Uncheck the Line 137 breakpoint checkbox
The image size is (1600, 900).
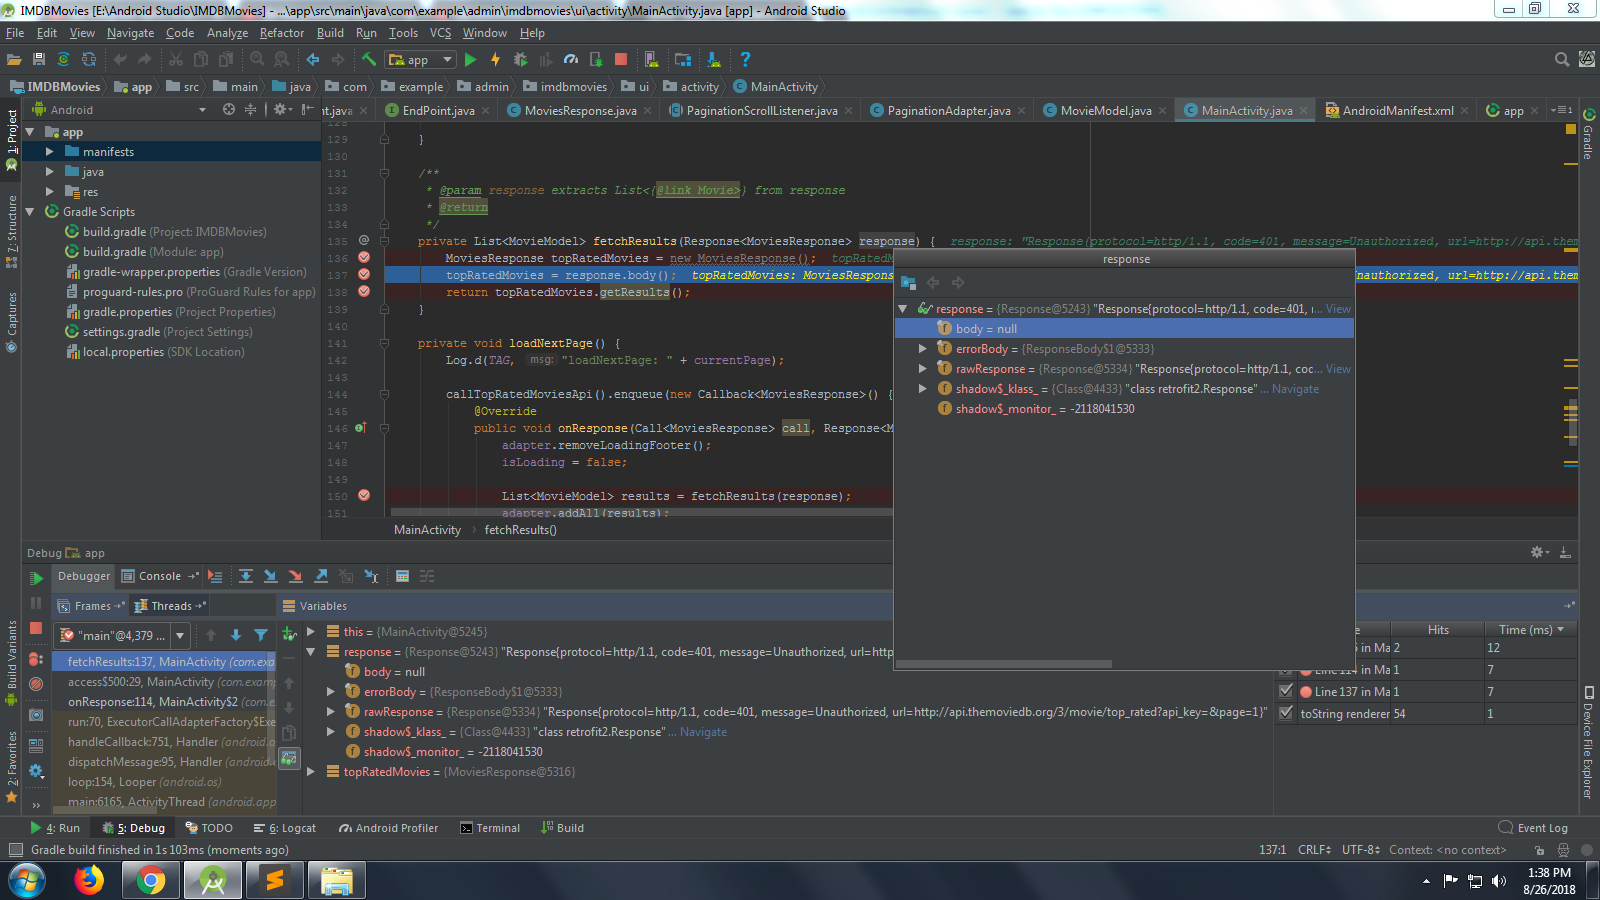[1286, 691]
